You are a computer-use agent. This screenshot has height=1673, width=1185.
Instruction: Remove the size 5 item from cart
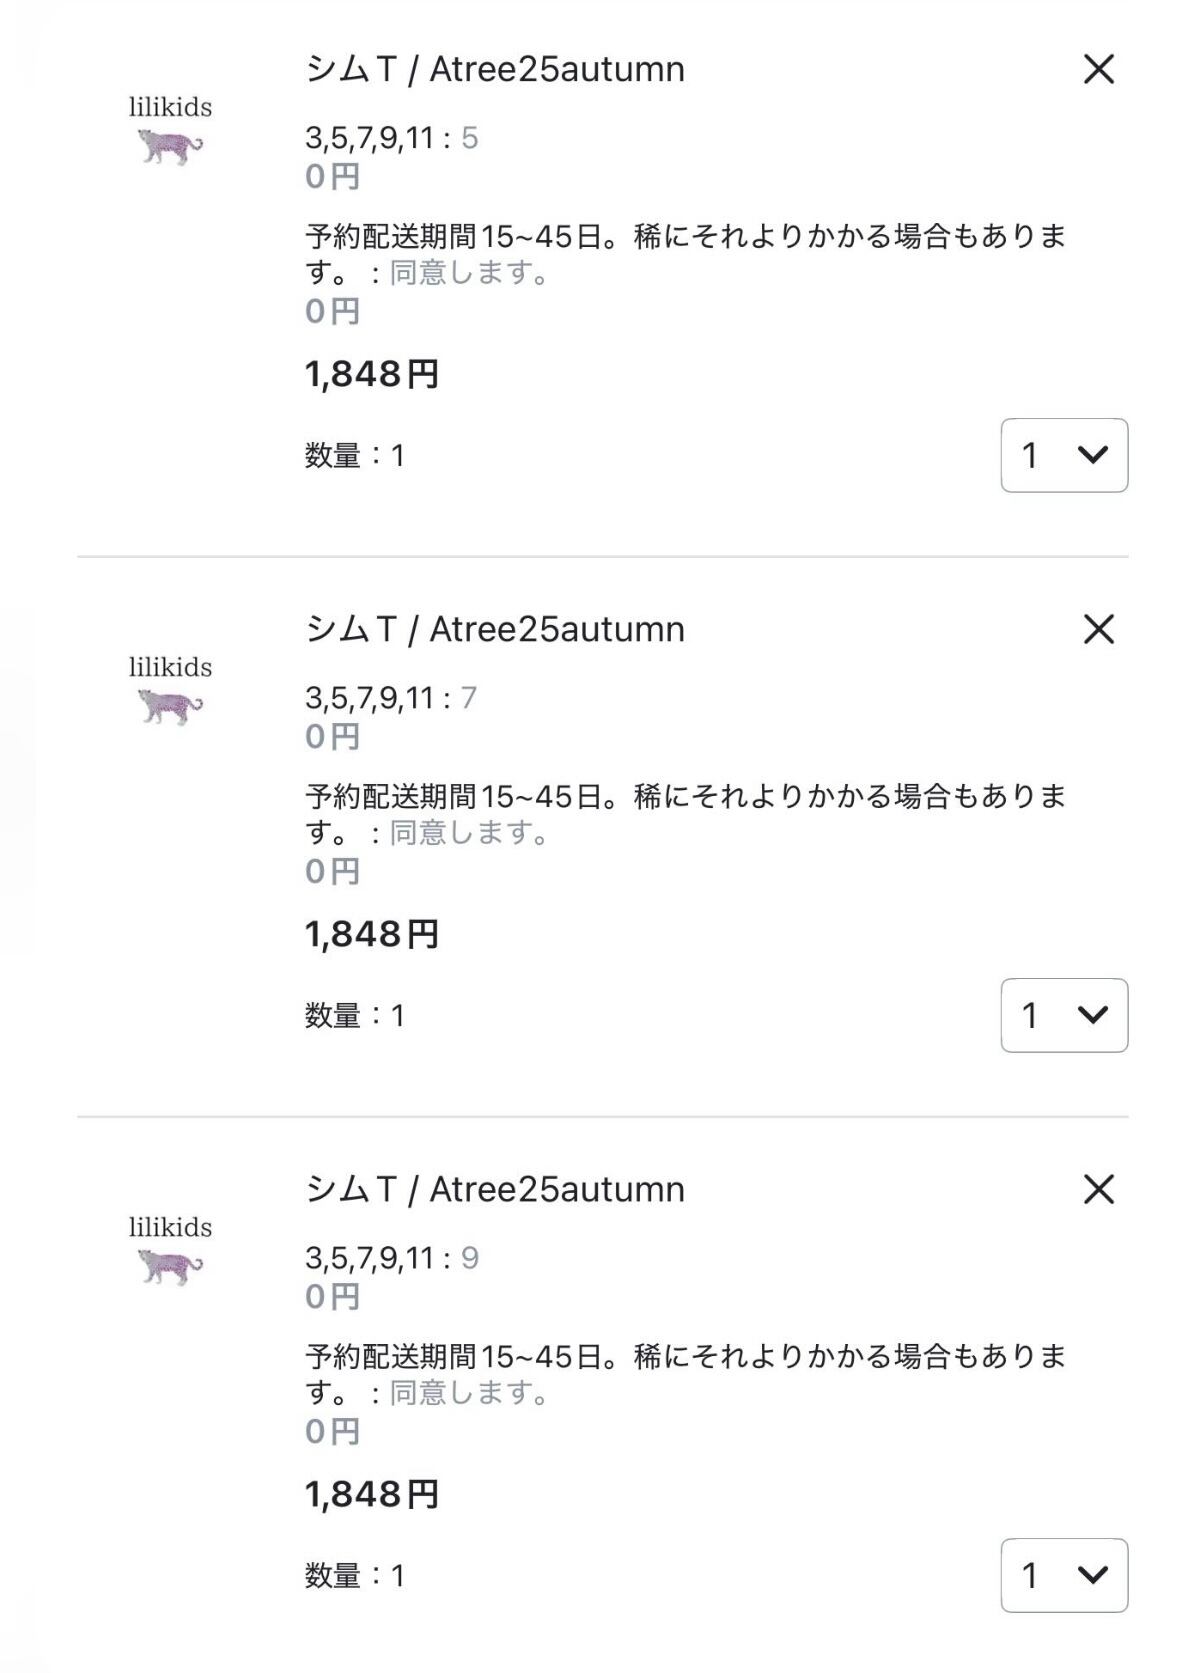[1098, 70]
